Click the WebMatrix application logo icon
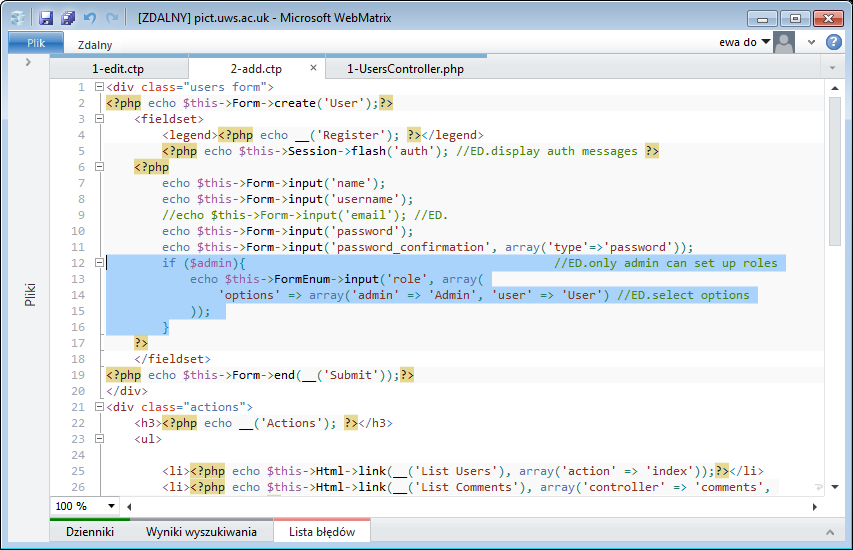853x550 pixels. [x=18, y=18]
